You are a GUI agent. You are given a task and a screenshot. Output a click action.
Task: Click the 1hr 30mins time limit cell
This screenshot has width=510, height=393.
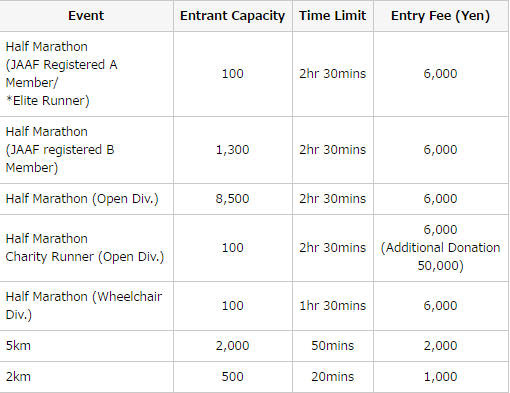[x=333, y=306]
